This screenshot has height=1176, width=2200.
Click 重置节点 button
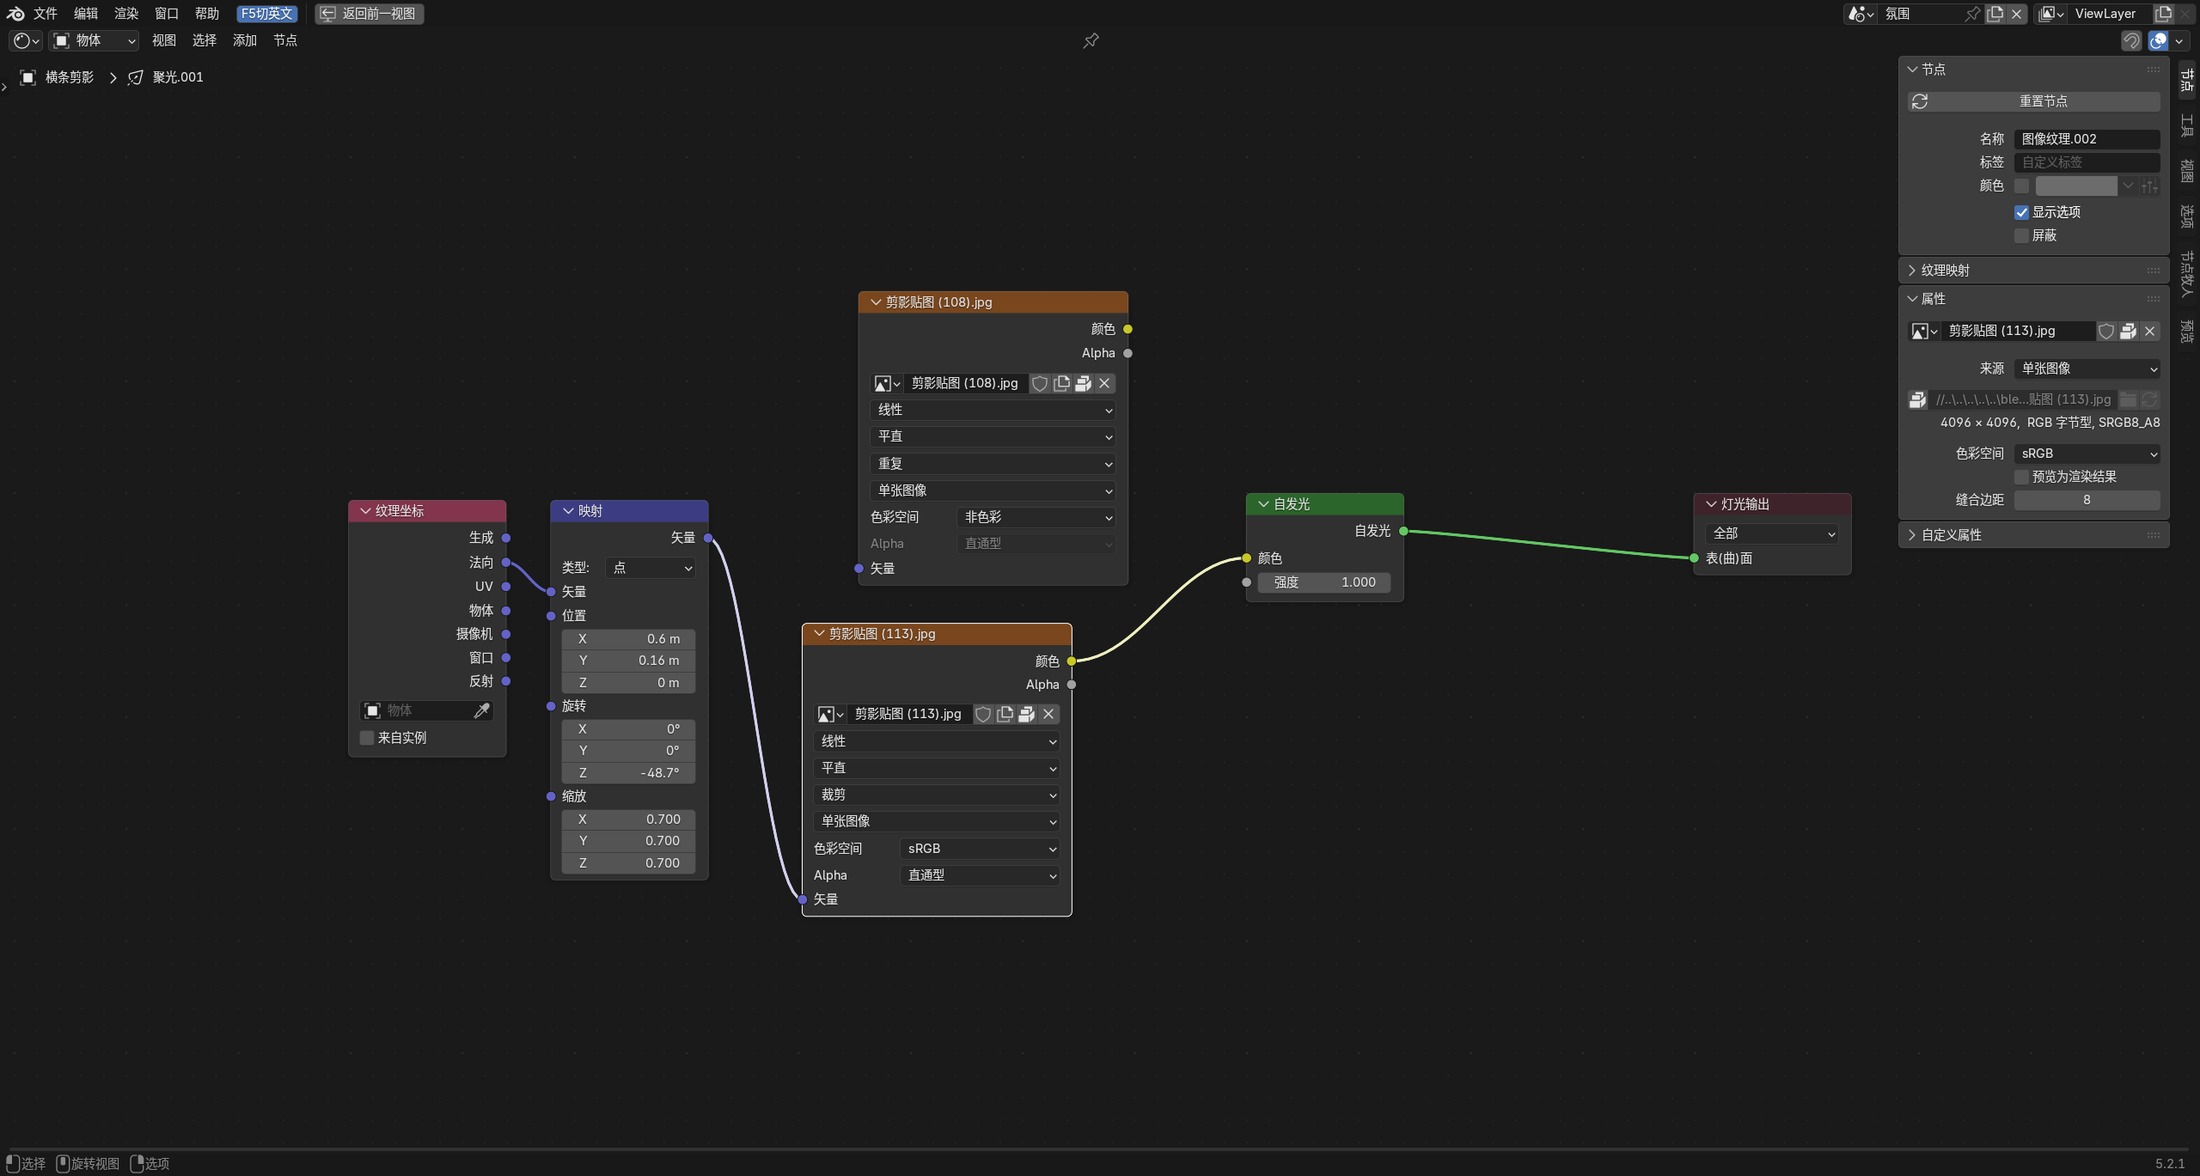click(2033, 101)
